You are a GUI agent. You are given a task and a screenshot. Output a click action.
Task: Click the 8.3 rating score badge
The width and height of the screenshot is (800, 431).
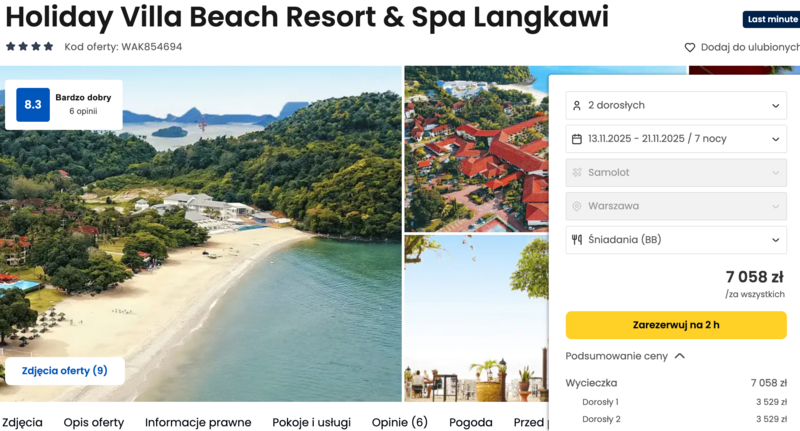(x=33, y=105)
